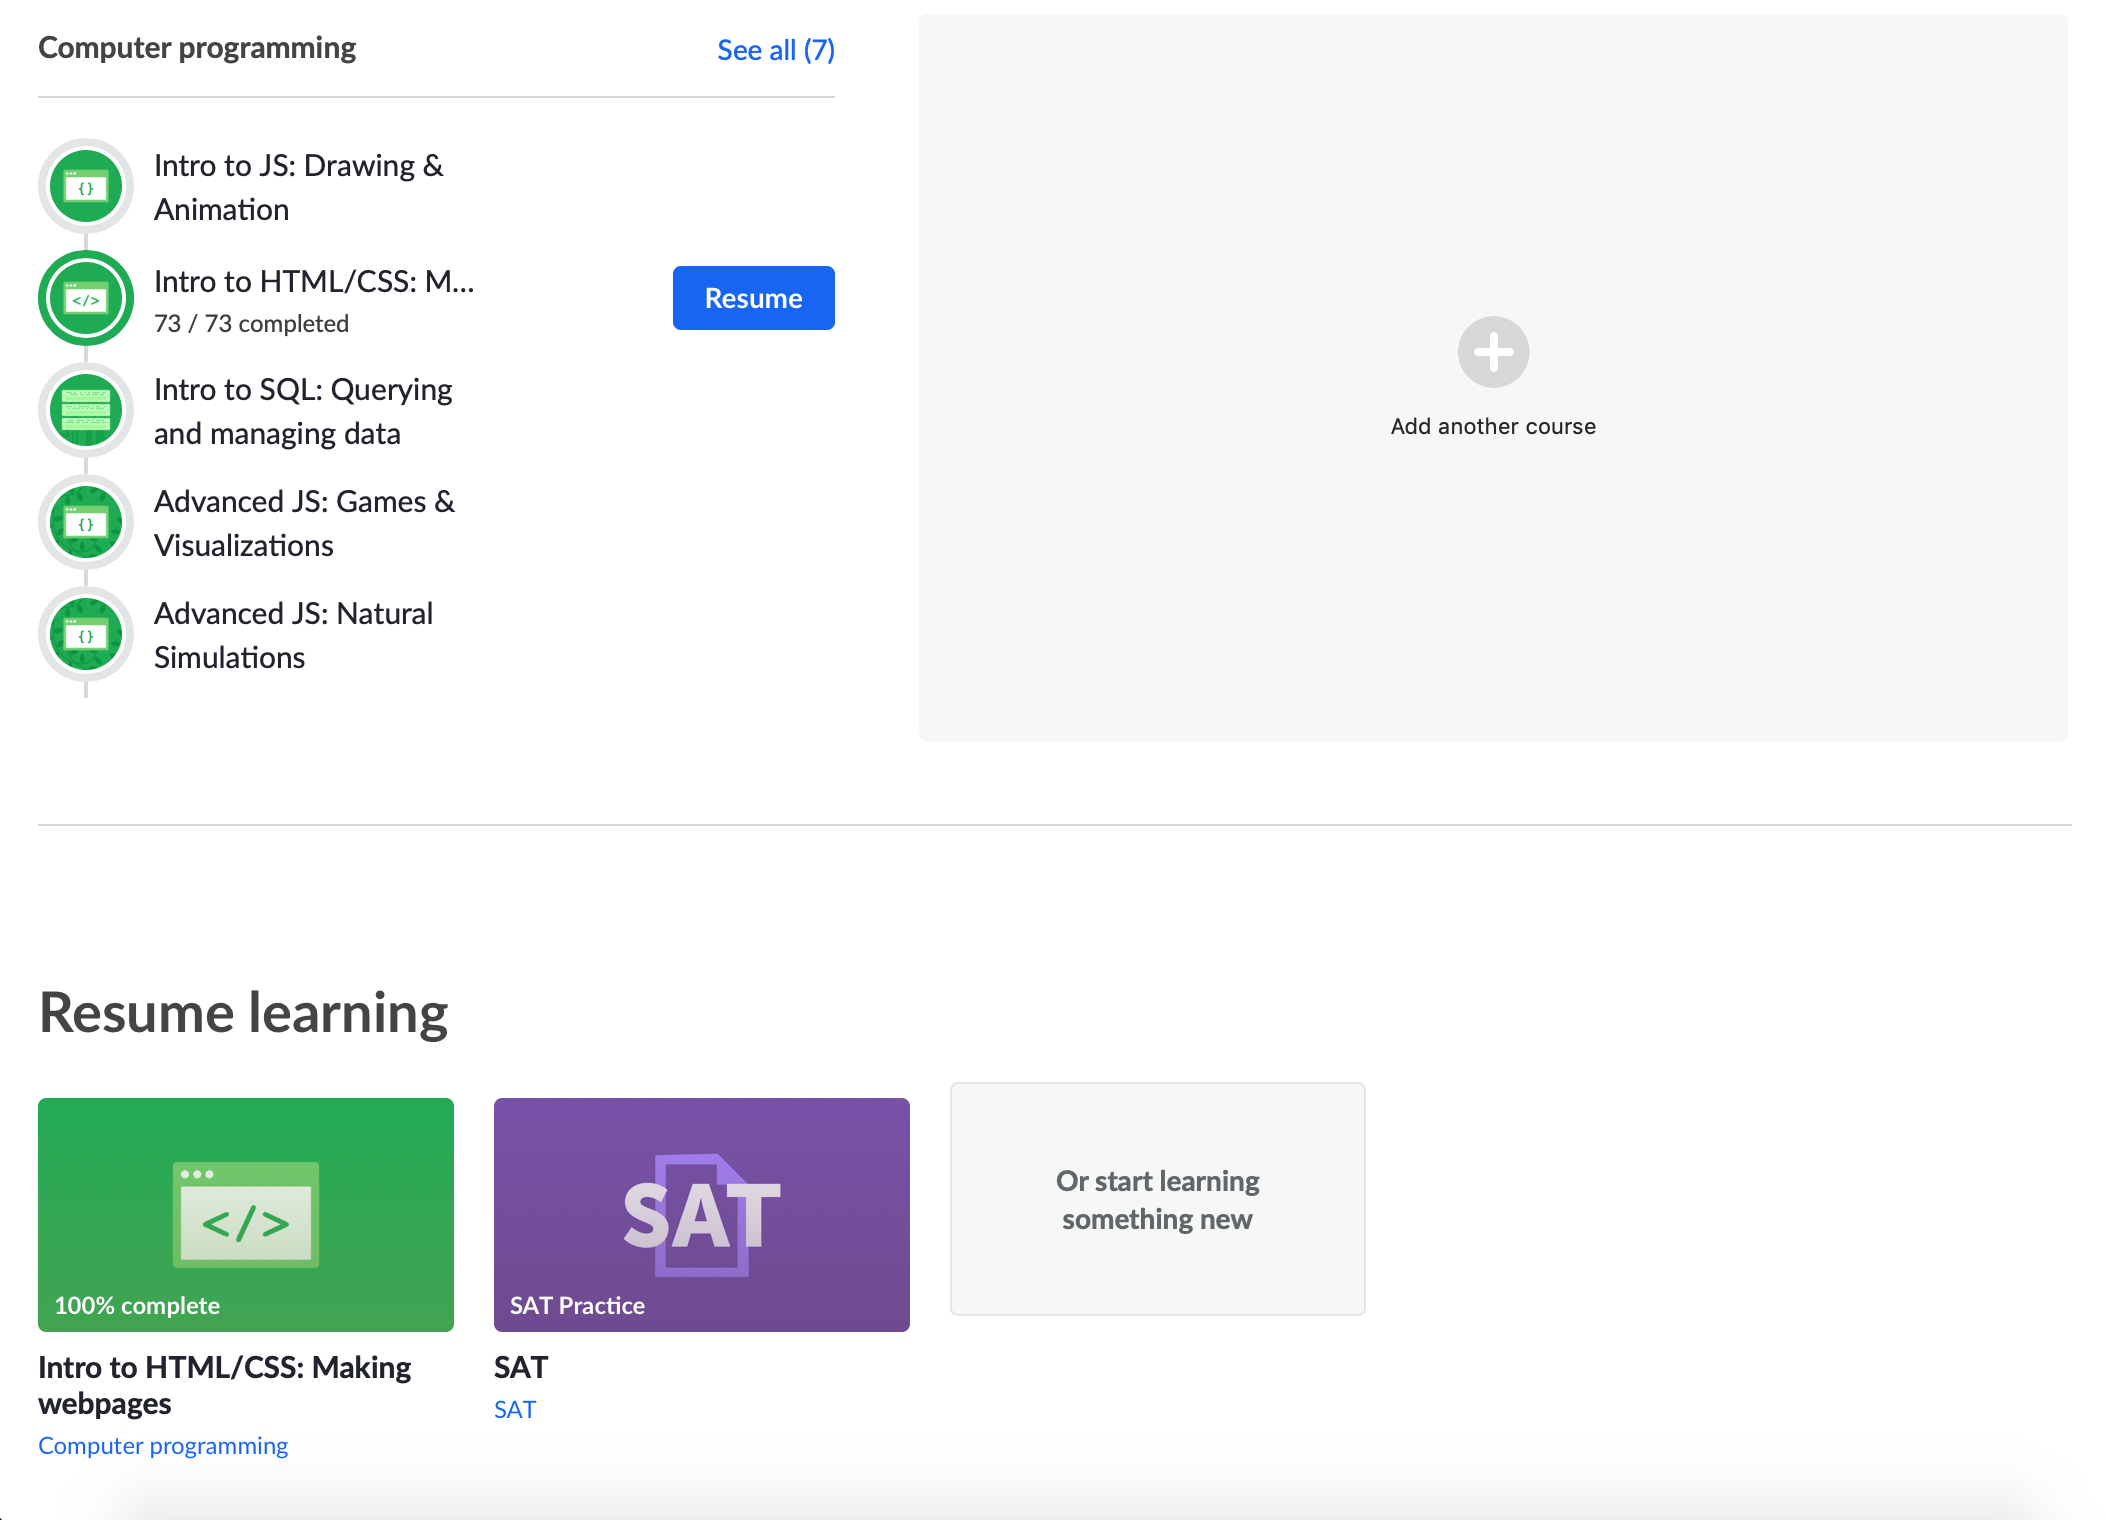This screenshot has height=1520, width=2106.
Task: Open Intro to HTML/CSS: Making webpages card title
Action: [x=225, y=1385]
